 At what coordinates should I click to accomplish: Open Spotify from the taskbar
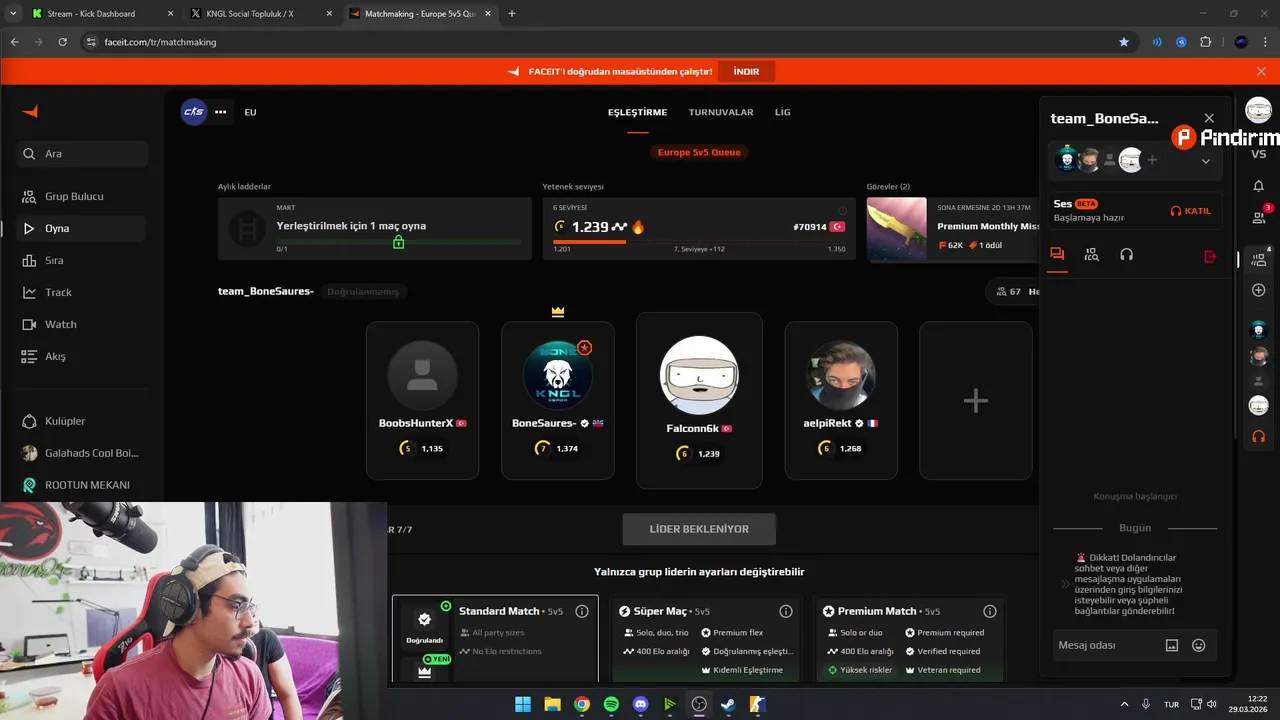[x=611, y=704]
